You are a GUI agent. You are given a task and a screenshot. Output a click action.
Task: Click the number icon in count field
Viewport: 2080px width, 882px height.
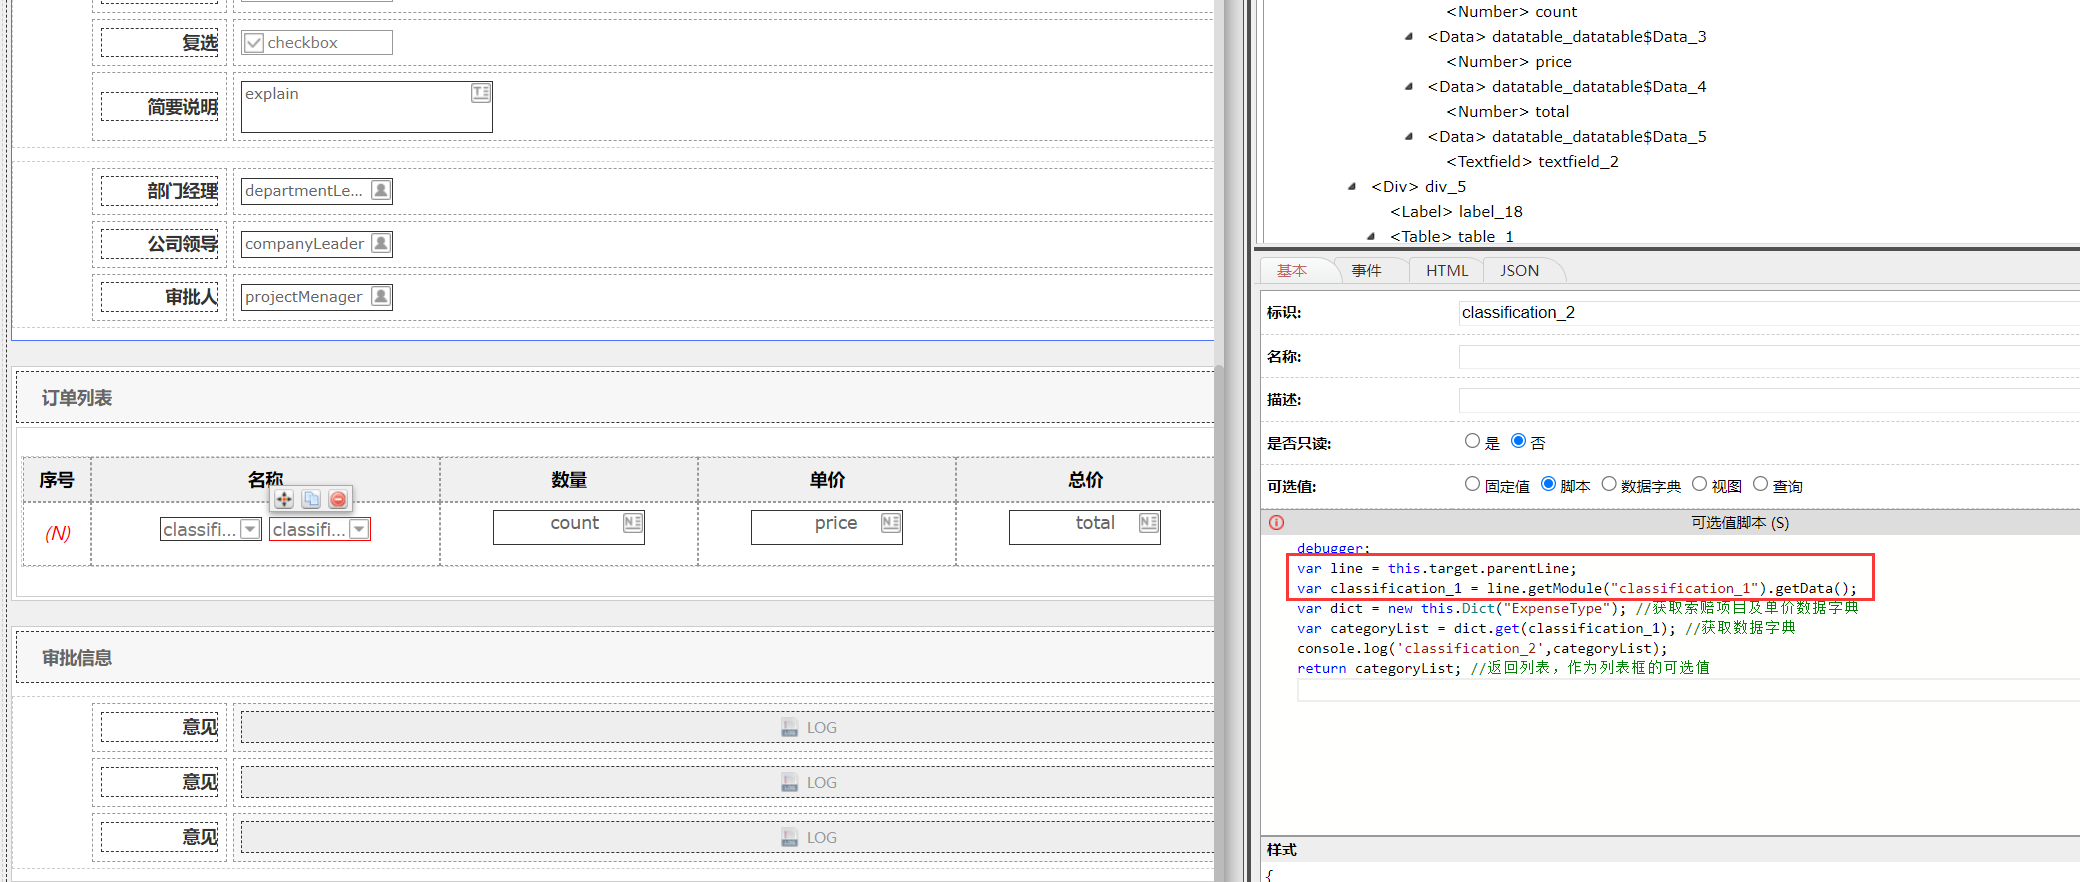pos(632,523)
